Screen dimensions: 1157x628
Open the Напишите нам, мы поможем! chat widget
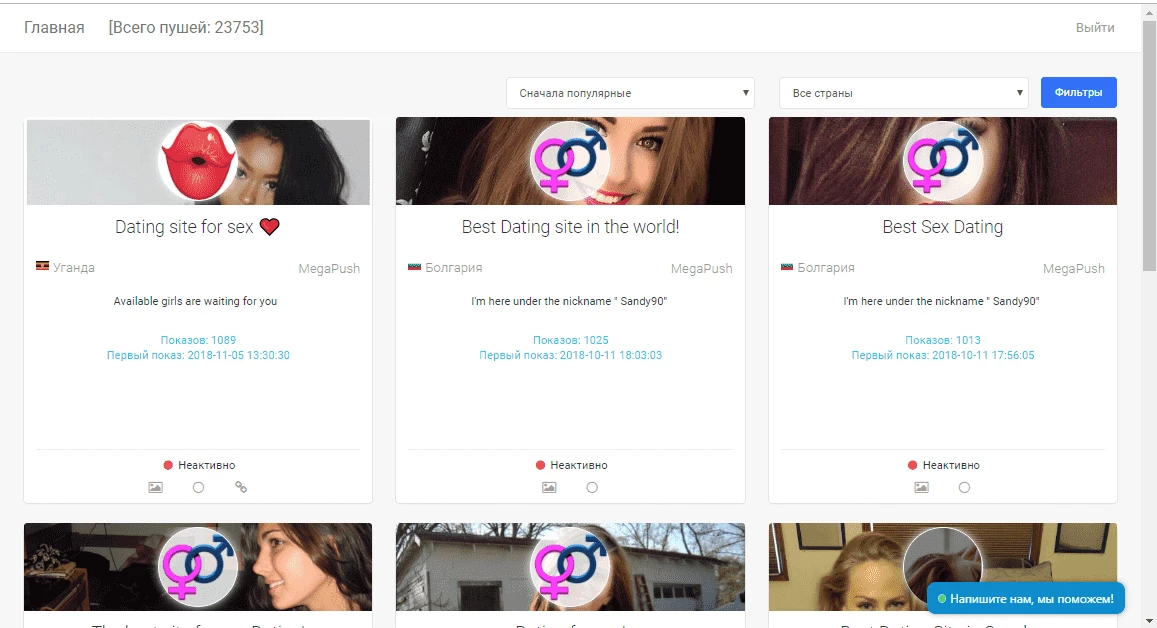(1026, 598)
